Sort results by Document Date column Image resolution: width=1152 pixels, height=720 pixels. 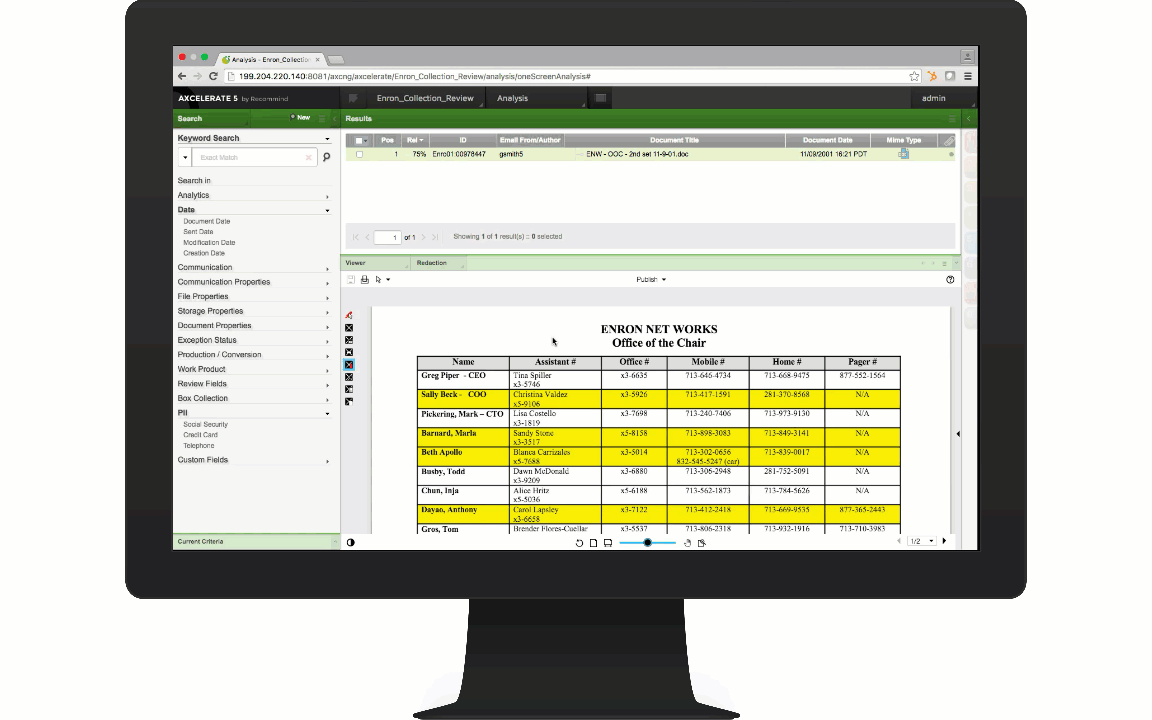coord(827,140)
